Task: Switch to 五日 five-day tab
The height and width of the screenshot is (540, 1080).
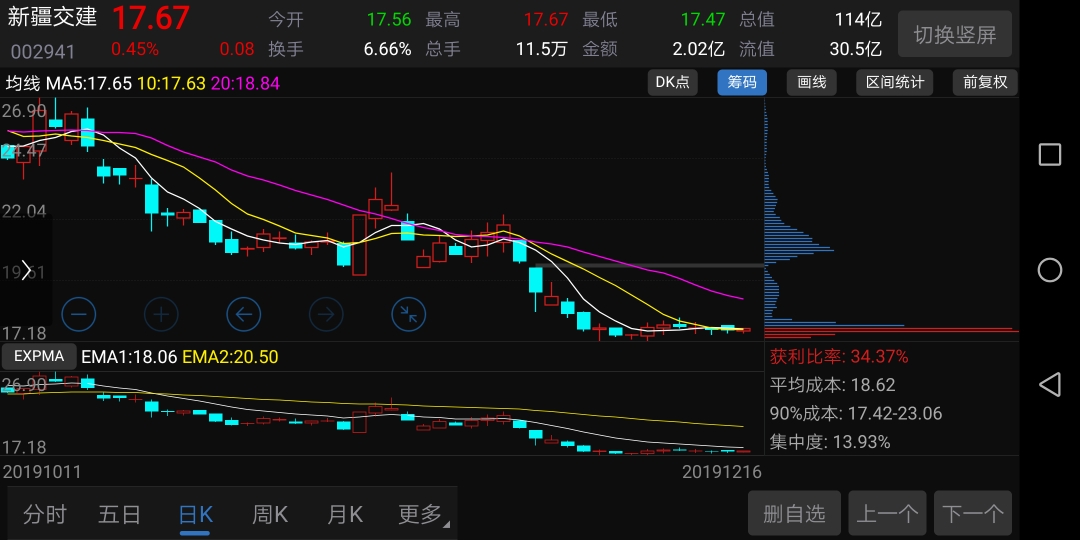Action: [x=120, y=514]
